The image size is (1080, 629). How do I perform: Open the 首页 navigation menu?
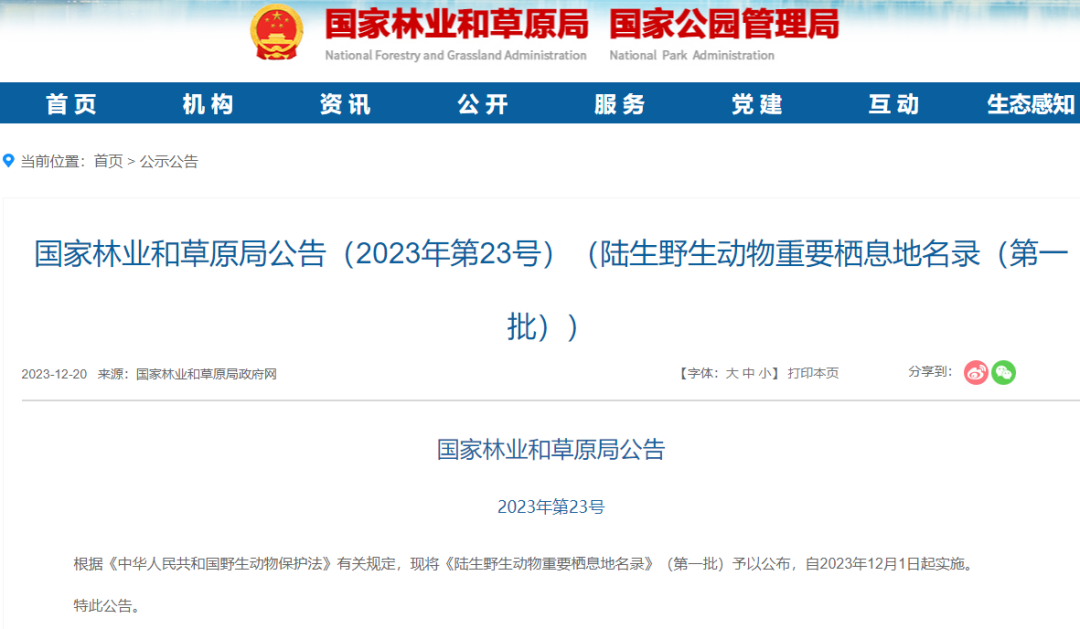pos(71,103)
